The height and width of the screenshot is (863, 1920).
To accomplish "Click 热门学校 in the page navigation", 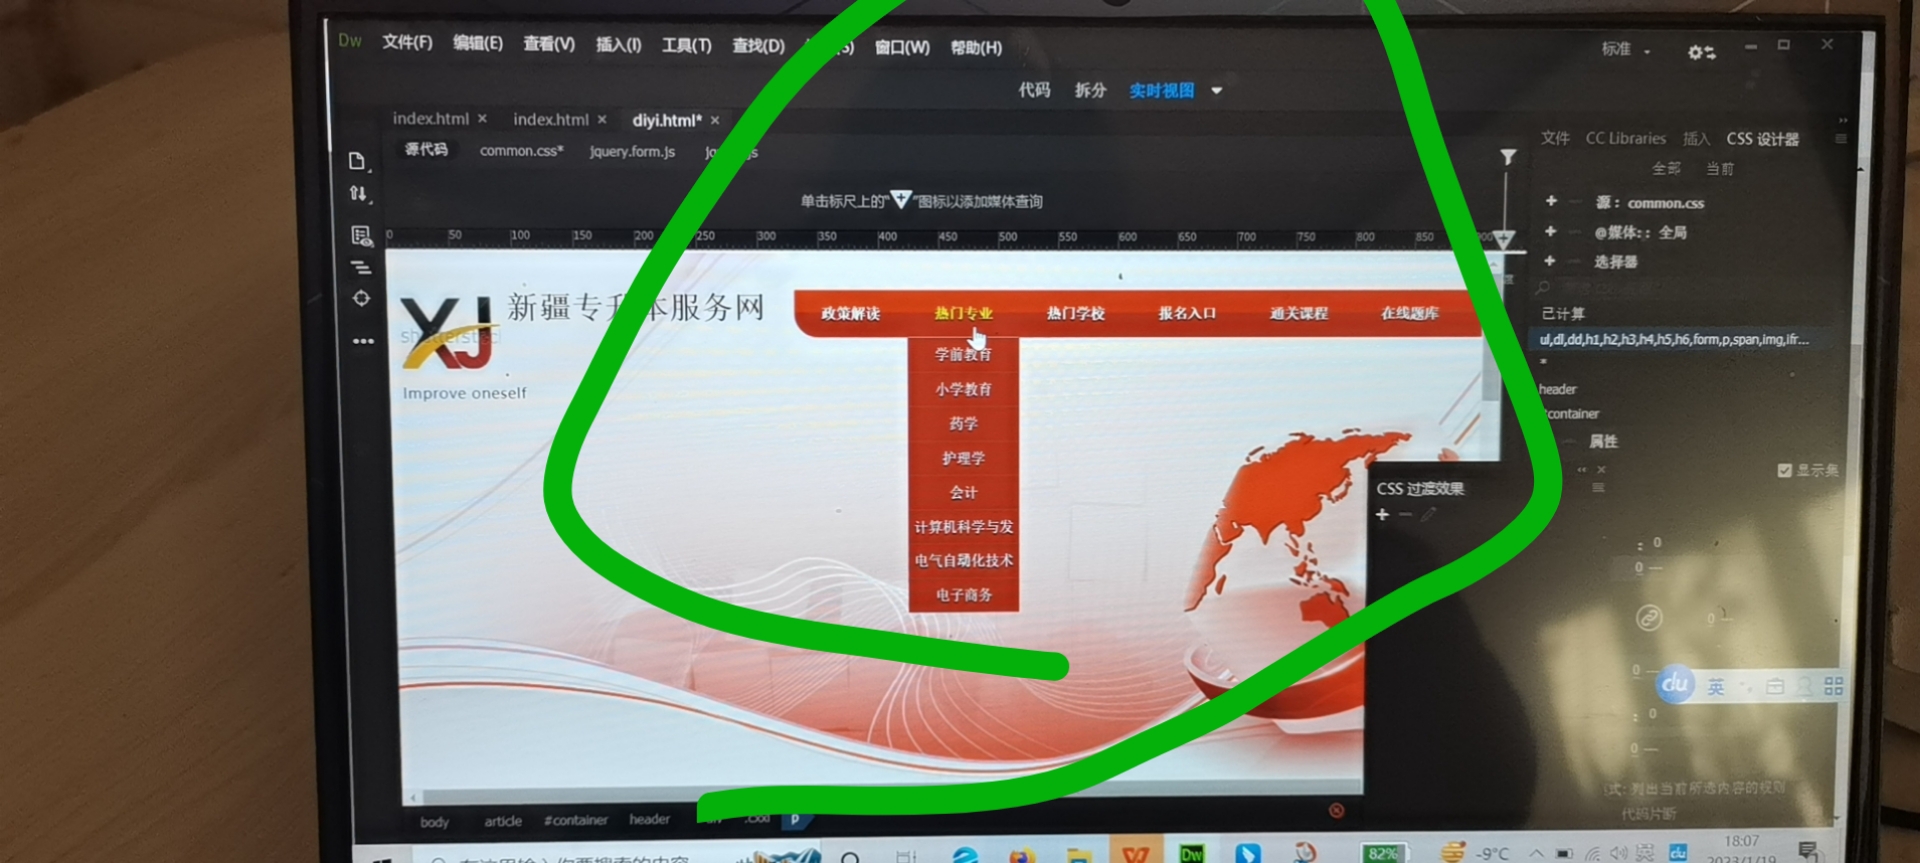I will tap(1076, 313).
